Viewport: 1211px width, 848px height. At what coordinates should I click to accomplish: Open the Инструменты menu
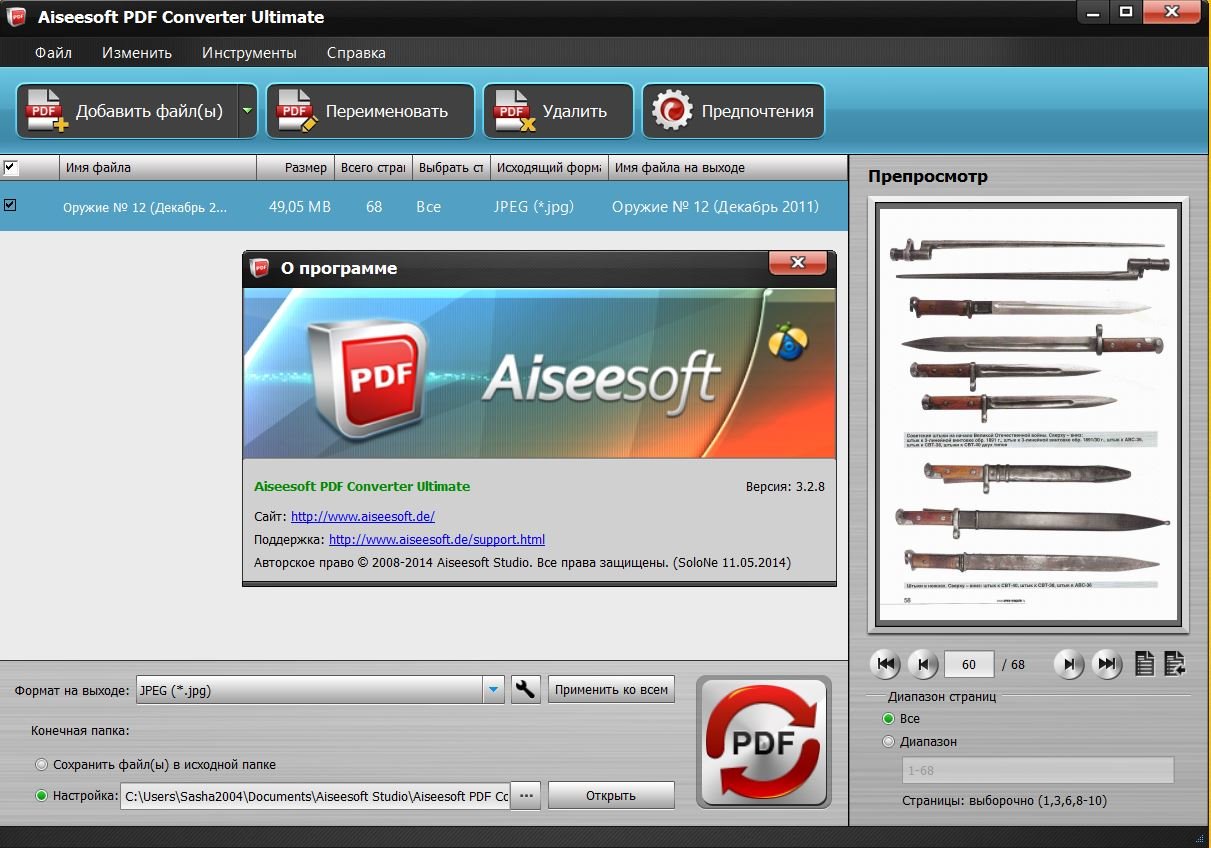pyautogui.click(x=249, y=53)
